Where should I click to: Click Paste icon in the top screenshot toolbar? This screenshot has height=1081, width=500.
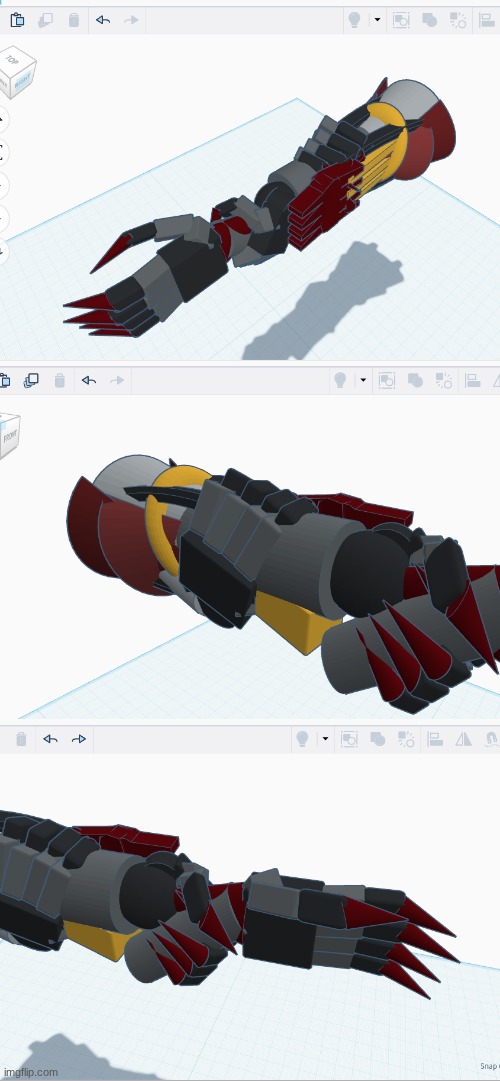(17, 20)
